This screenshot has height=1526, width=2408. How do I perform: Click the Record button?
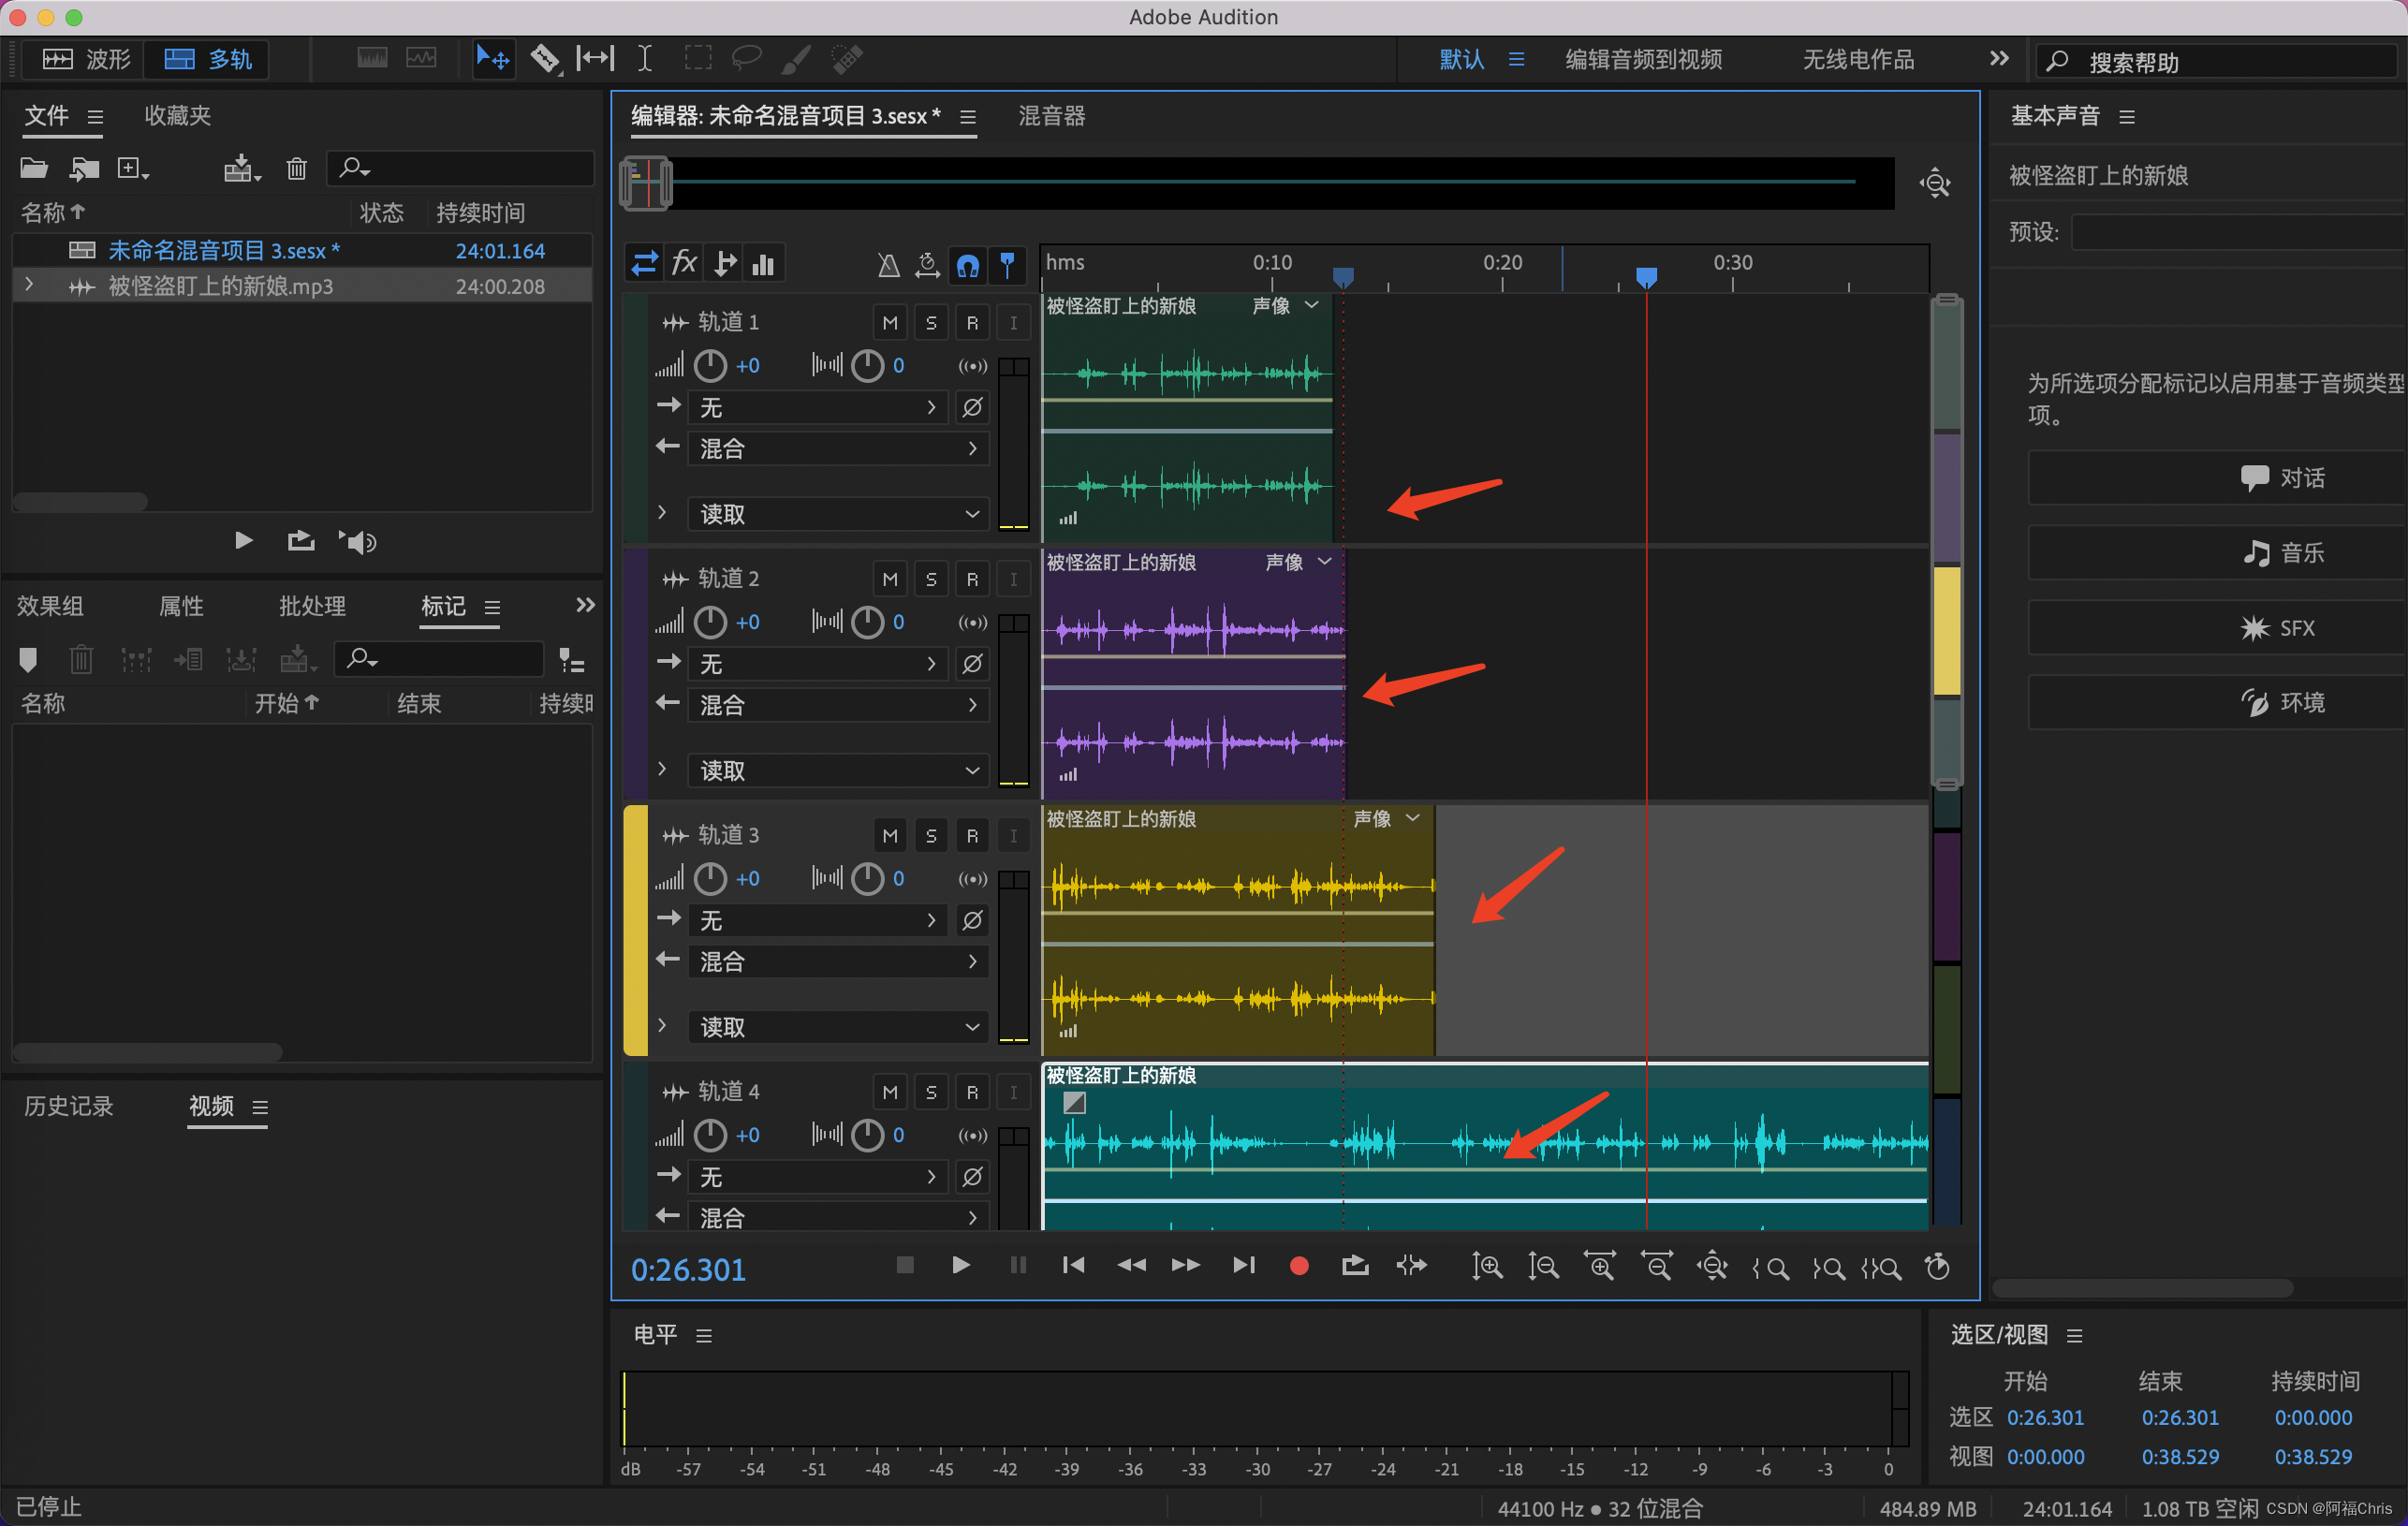[1299, 1266]
